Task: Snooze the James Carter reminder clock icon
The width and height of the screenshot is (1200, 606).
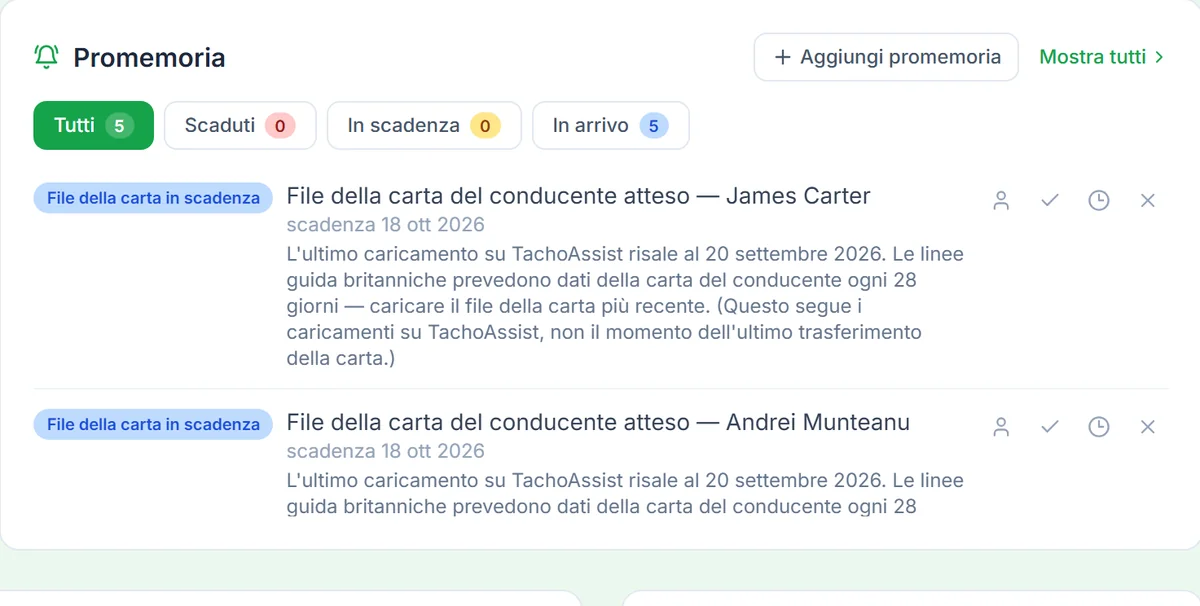Action: [1099, 200]
